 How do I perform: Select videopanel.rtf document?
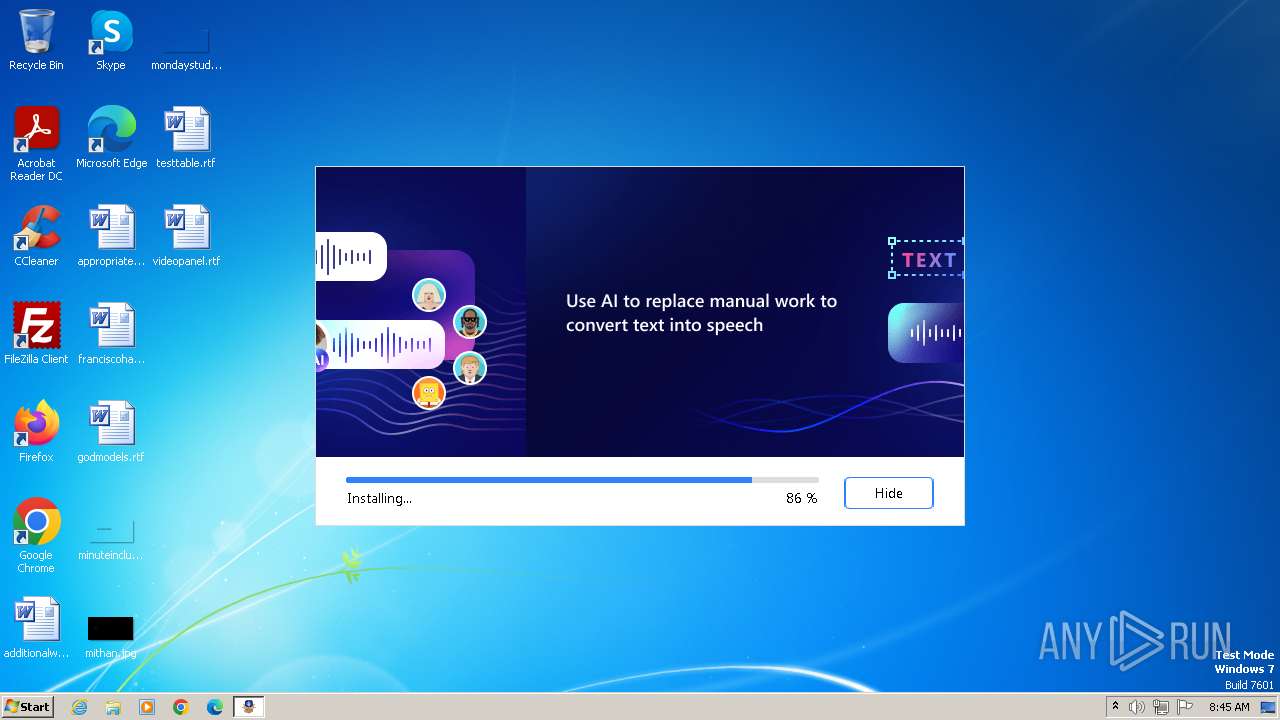pos(186,236)
